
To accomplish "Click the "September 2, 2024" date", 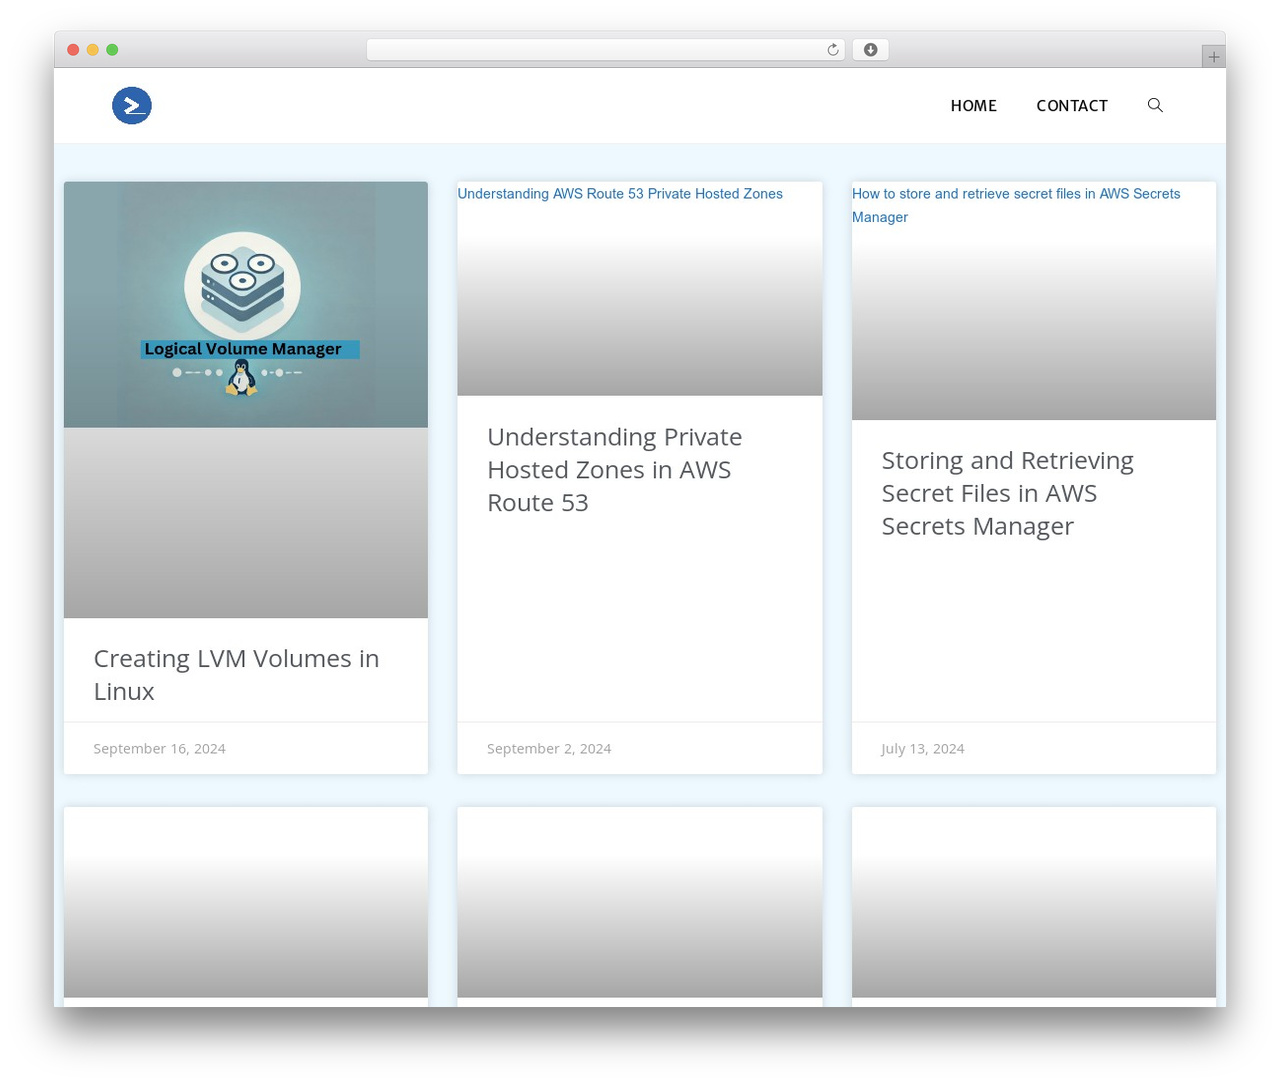I will 549,748.
